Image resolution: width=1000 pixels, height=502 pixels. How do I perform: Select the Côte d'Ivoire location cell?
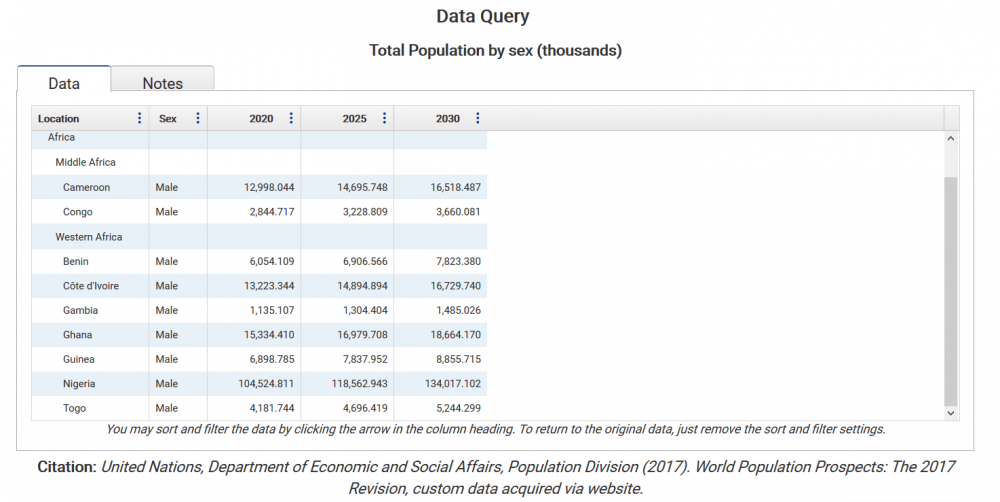point(90,286)
